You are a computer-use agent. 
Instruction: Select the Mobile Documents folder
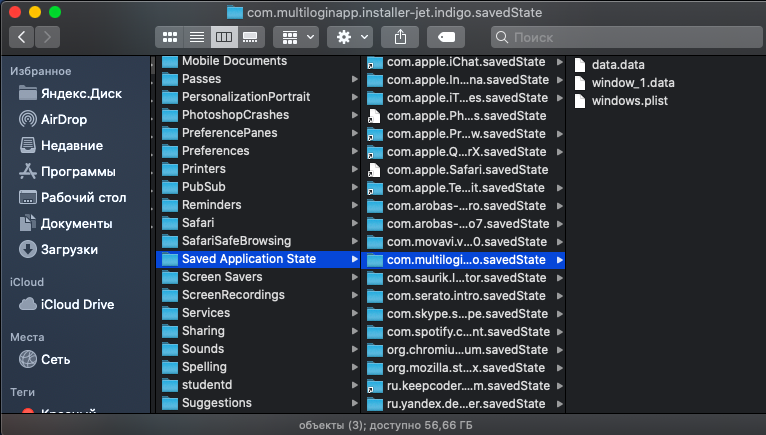click(258, 61)
